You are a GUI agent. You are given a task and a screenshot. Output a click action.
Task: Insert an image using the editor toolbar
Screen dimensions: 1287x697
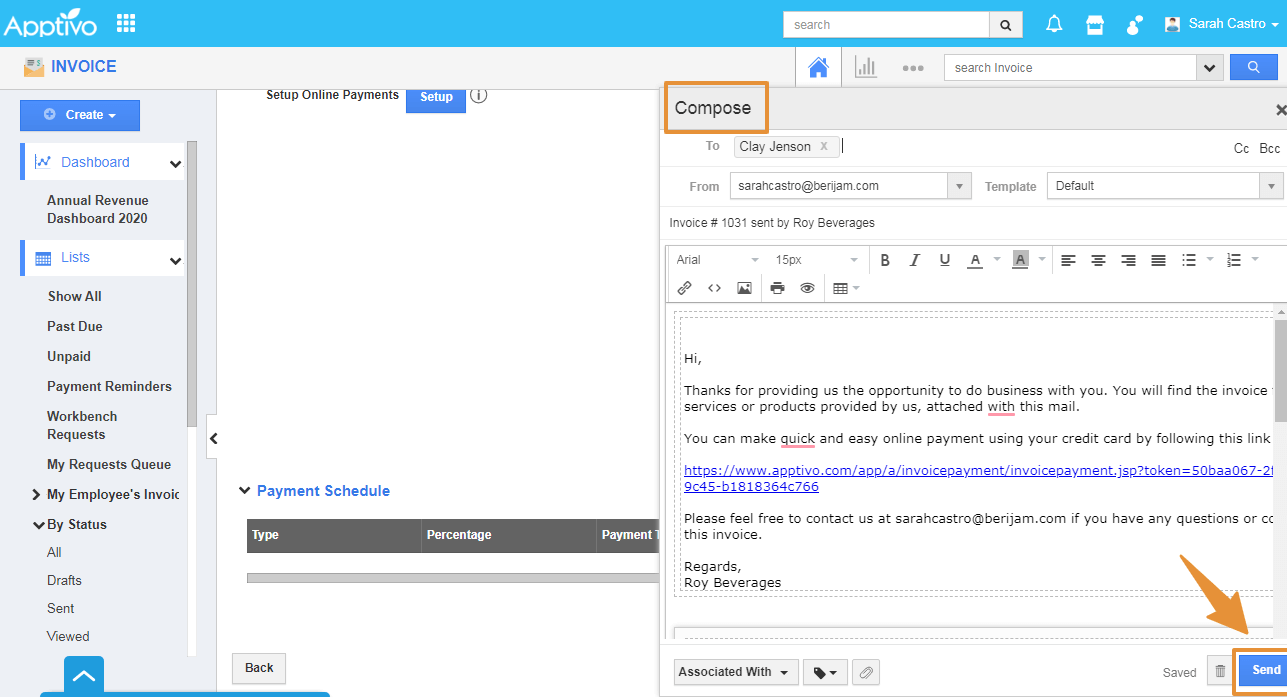click(x=744, y=288)
